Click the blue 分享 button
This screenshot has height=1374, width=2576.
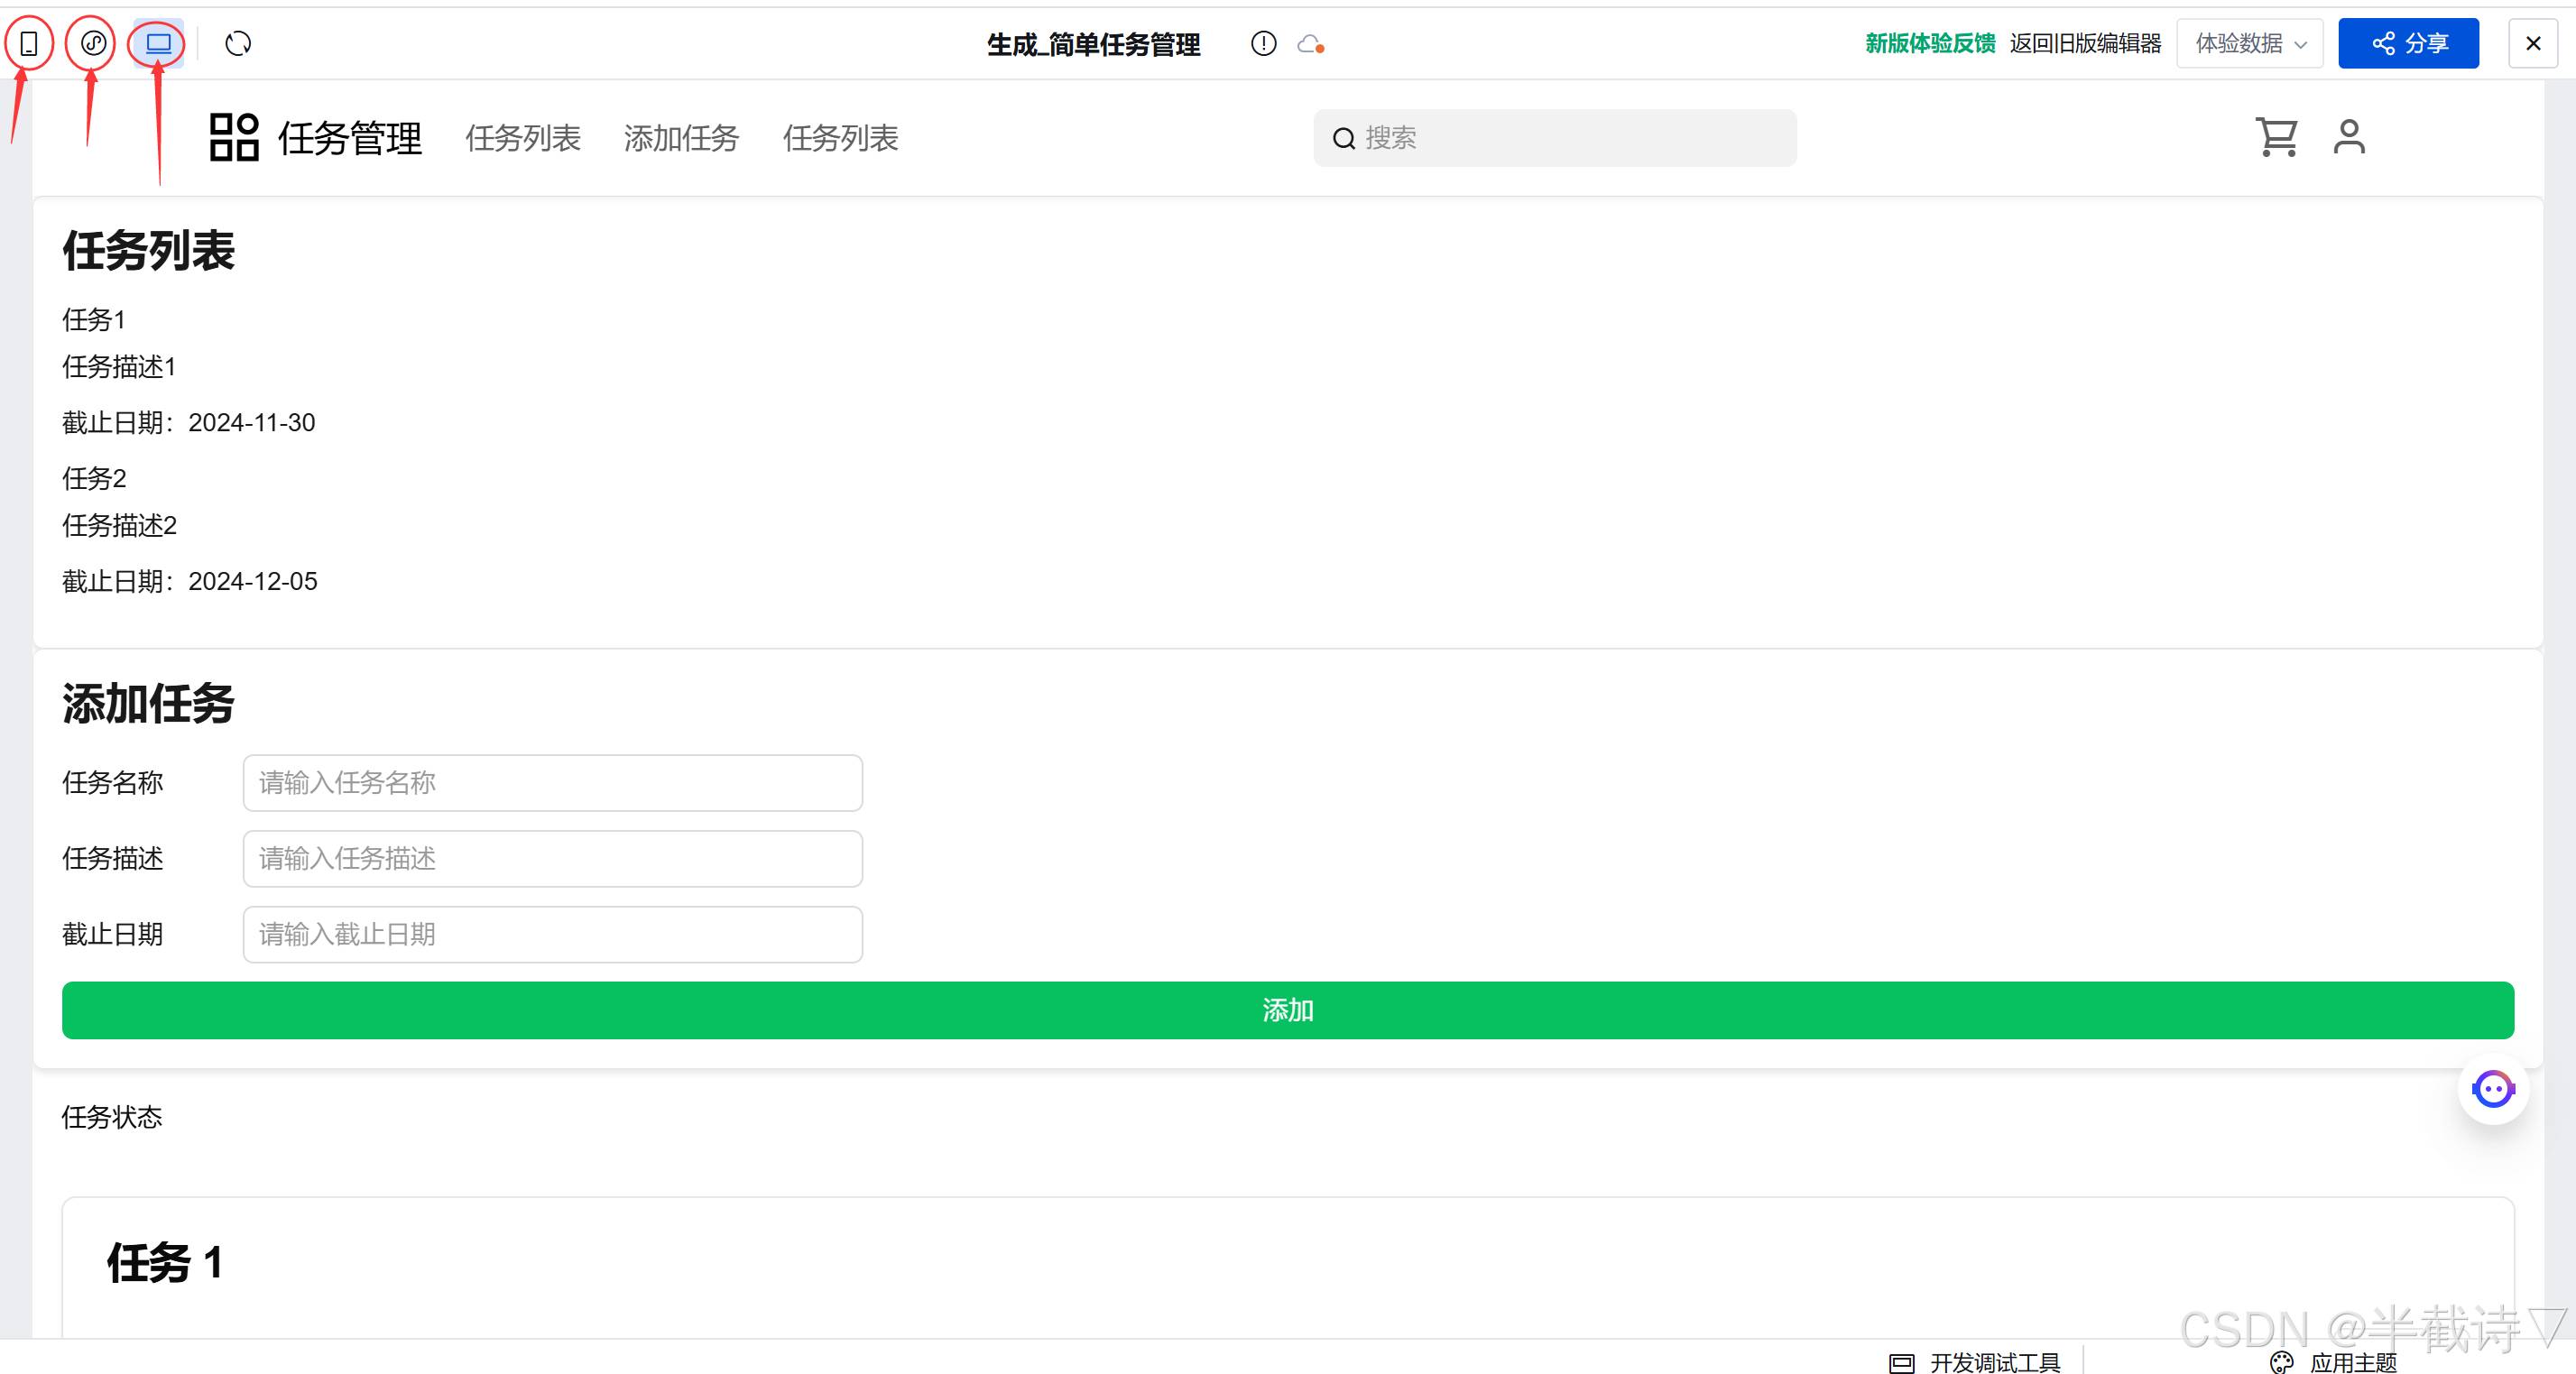tap(2408, 43)
